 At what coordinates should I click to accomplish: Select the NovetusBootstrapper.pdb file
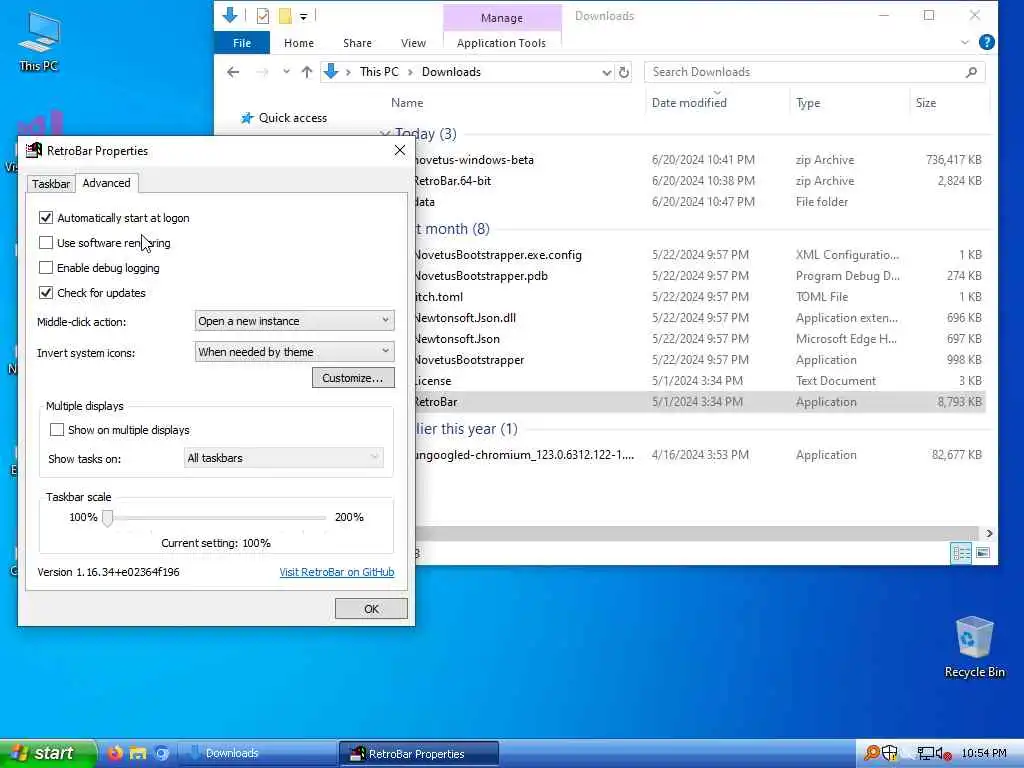click(699, 276)
